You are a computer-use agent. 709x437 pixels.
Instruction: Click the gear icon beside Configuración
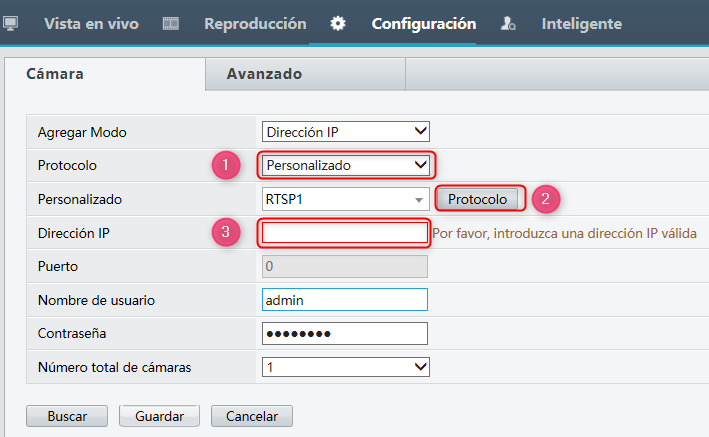pos(338,24)
